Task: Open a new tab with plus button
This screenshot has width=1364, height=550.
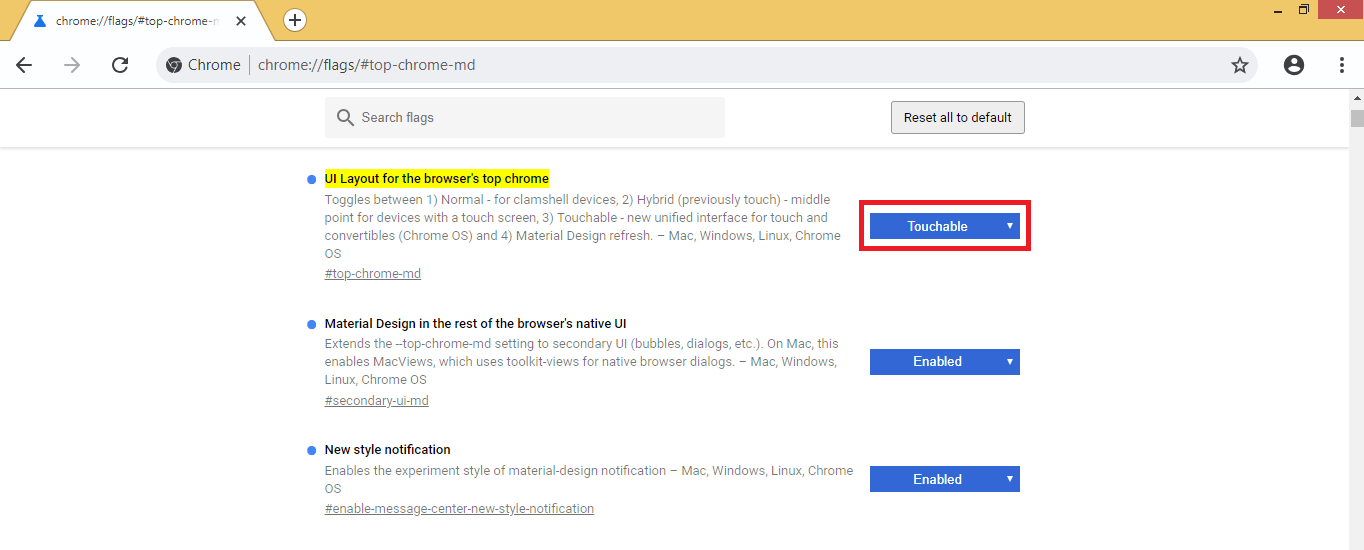Action: pos(295,20)
